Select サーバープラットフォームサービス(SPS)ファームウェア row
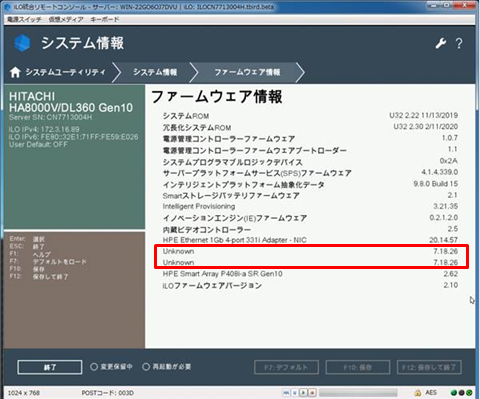Viewport: 480px width, 399px height. pos(310,173)
